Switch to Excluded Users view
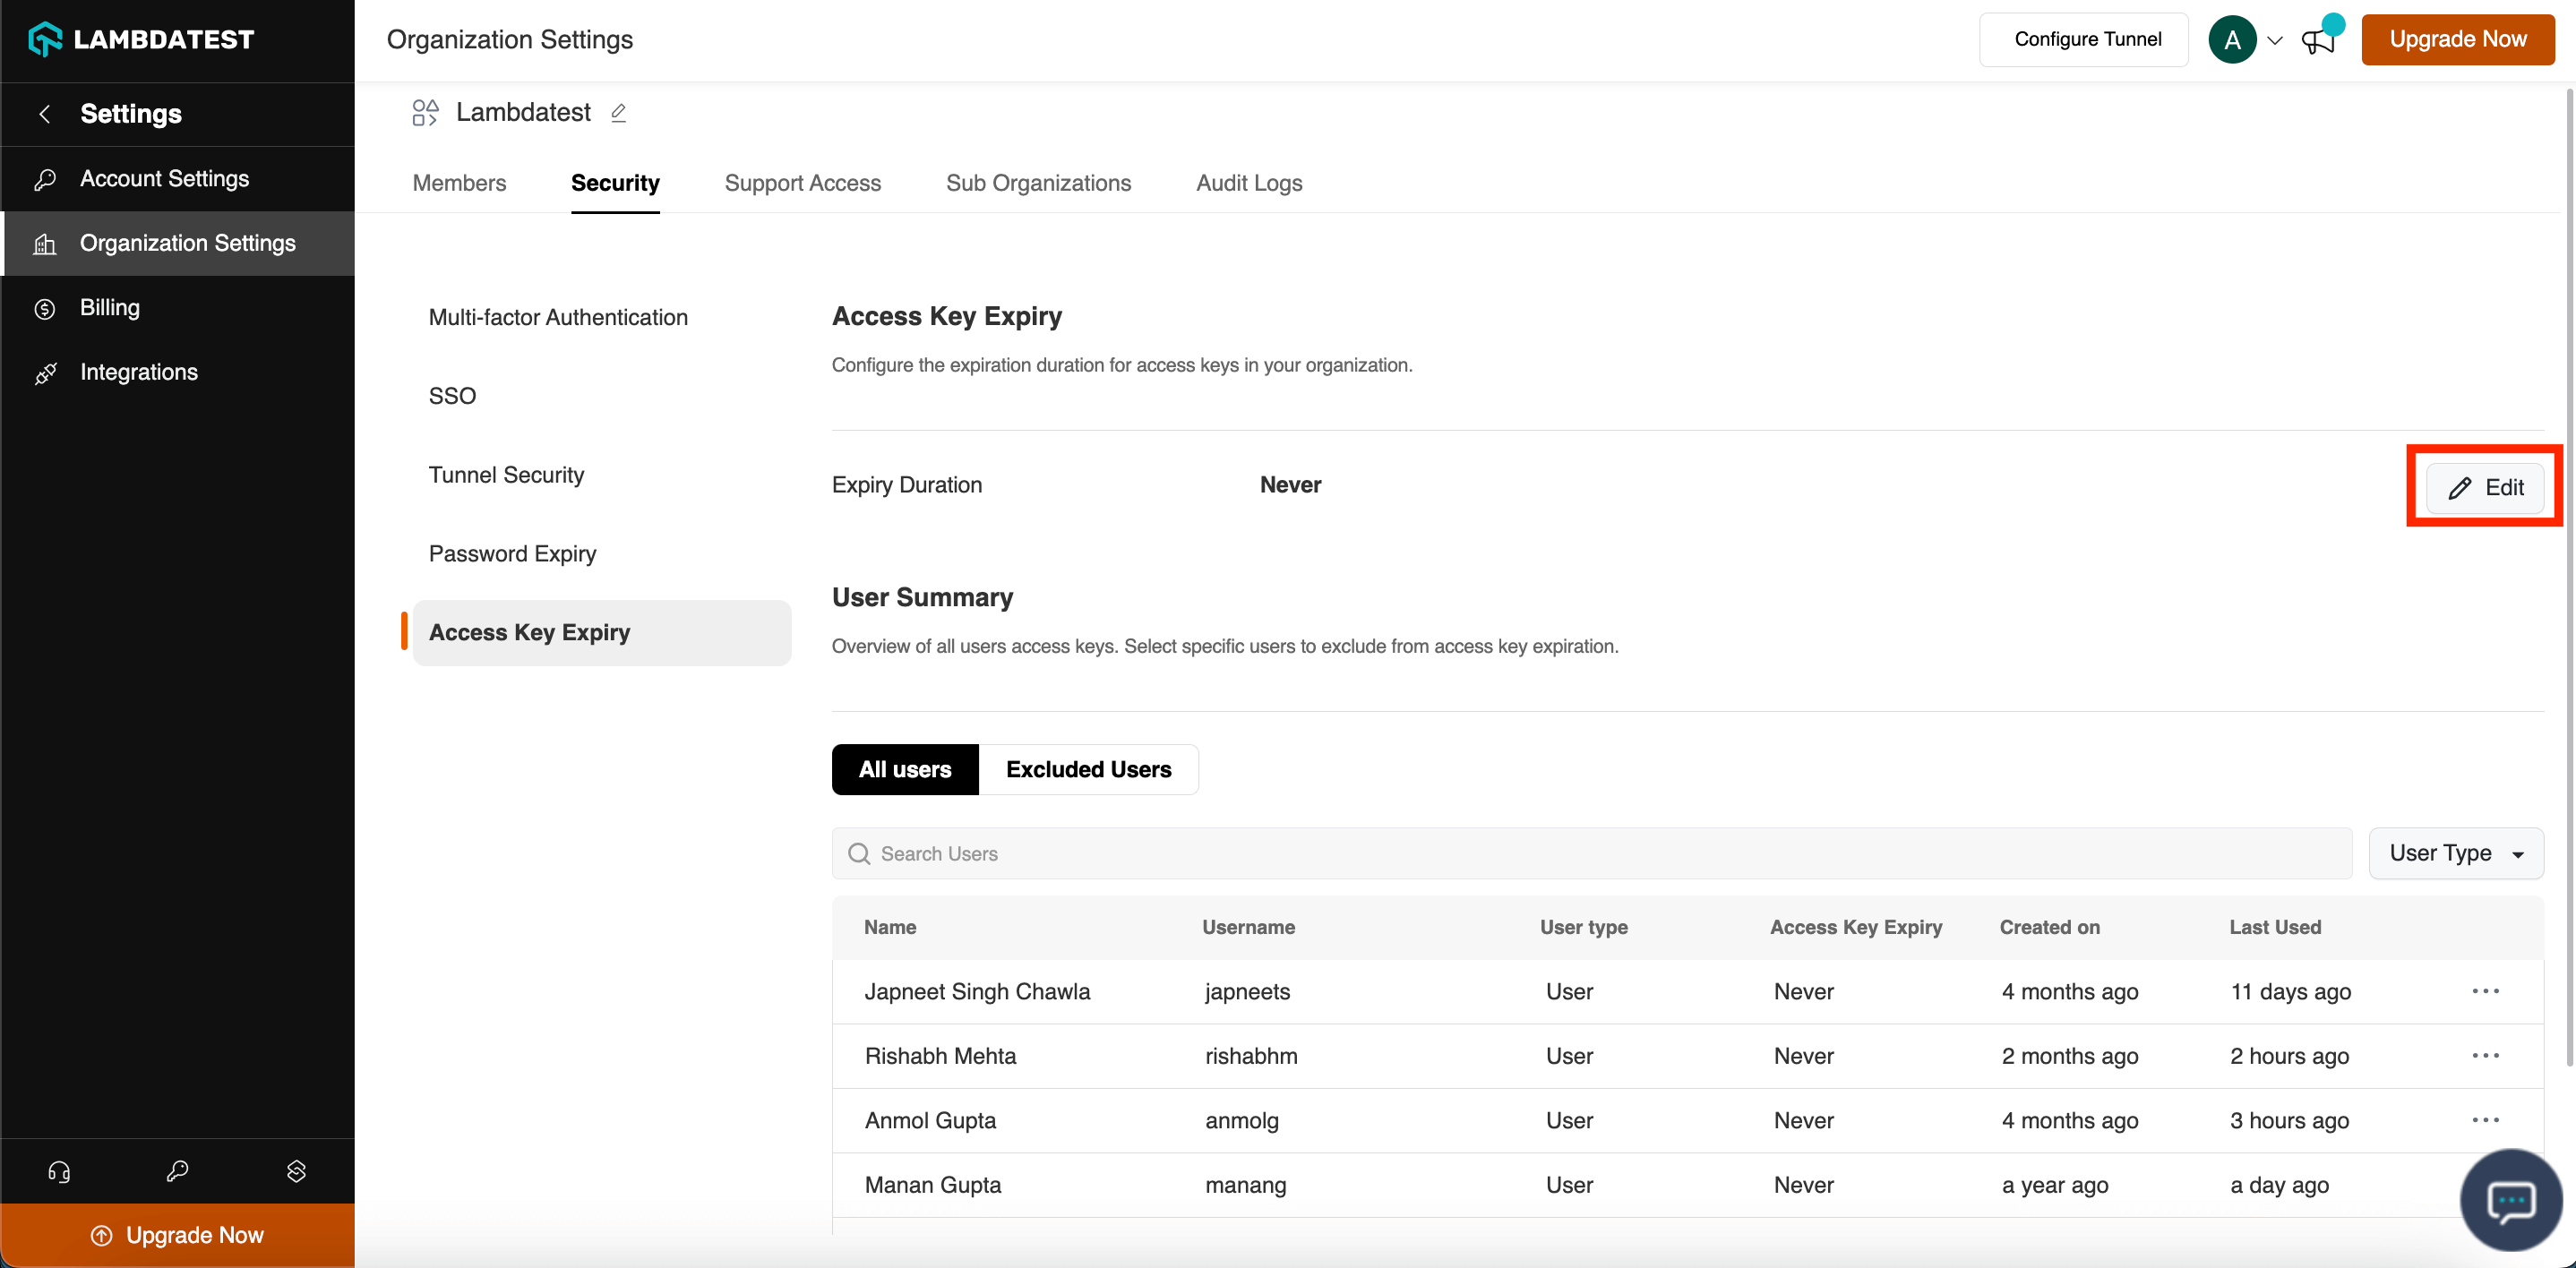The height and width of the screenshot is (1268, 2576). tap(1088, 769)
